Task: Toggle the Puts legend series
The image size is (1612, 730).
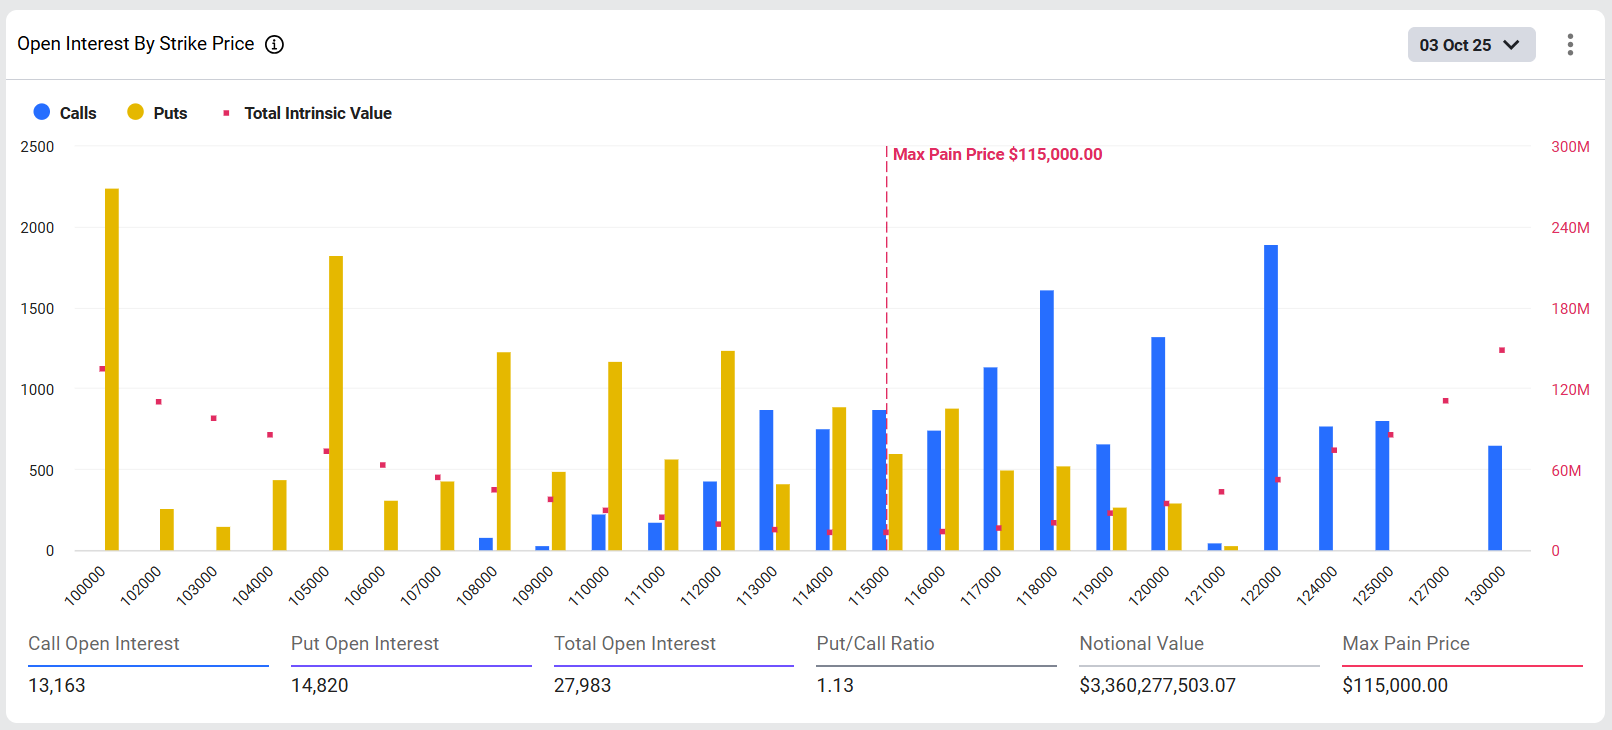Action: 170,113
